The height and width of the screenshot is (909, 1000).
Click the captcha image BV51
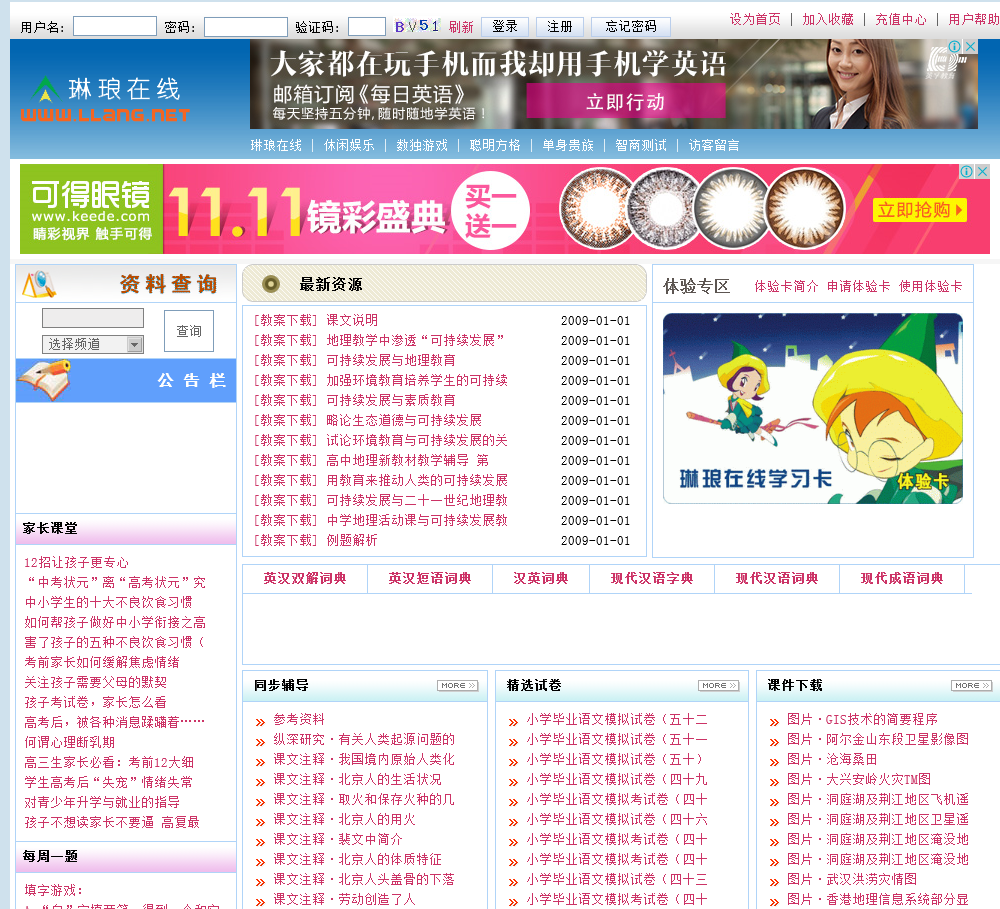coord(416,26)
